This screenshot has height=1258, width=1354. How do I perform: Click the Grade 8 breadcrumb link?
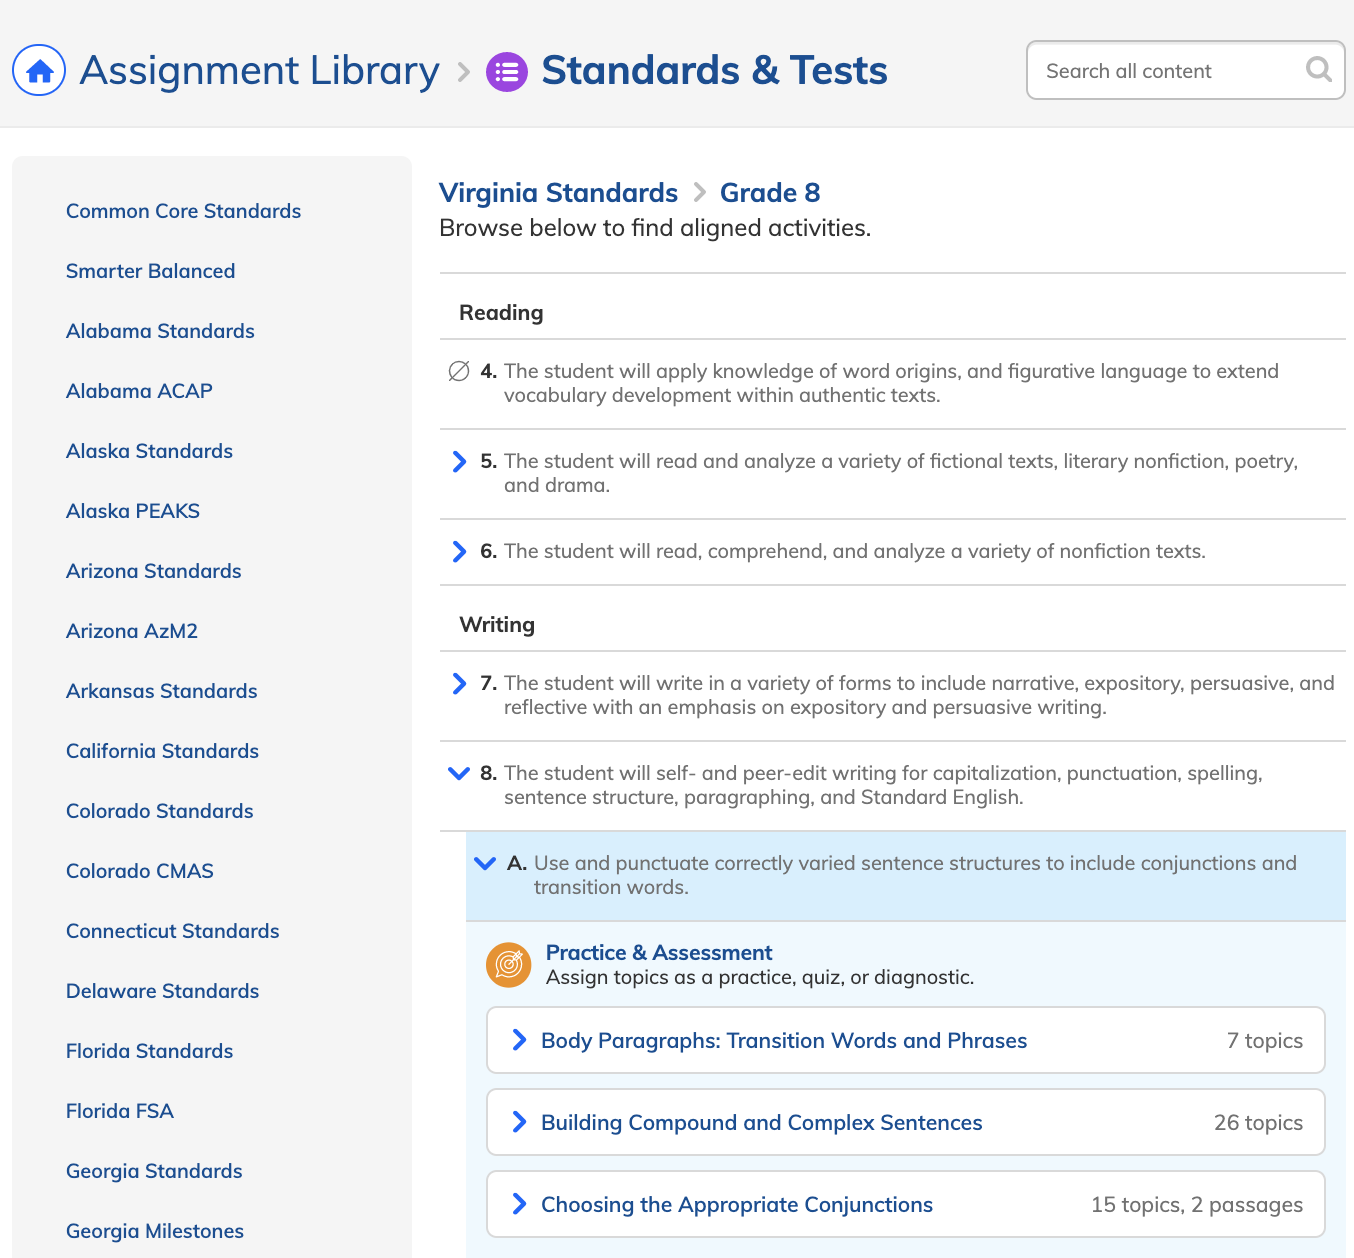point(770,192)
